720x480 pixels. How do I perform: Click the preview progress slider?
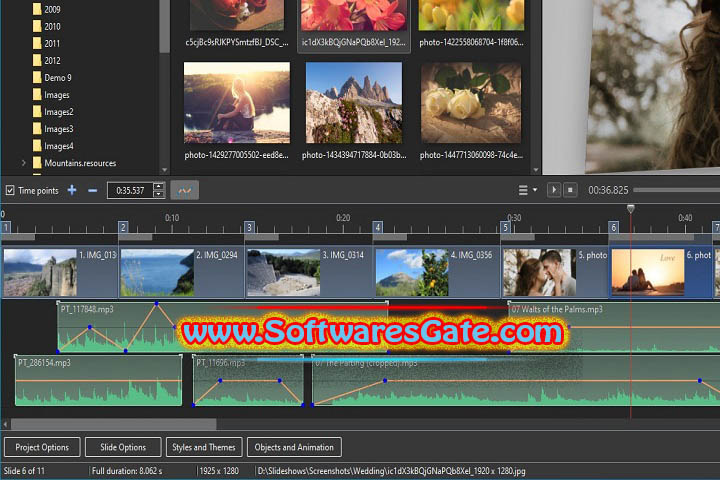point(676,190)
